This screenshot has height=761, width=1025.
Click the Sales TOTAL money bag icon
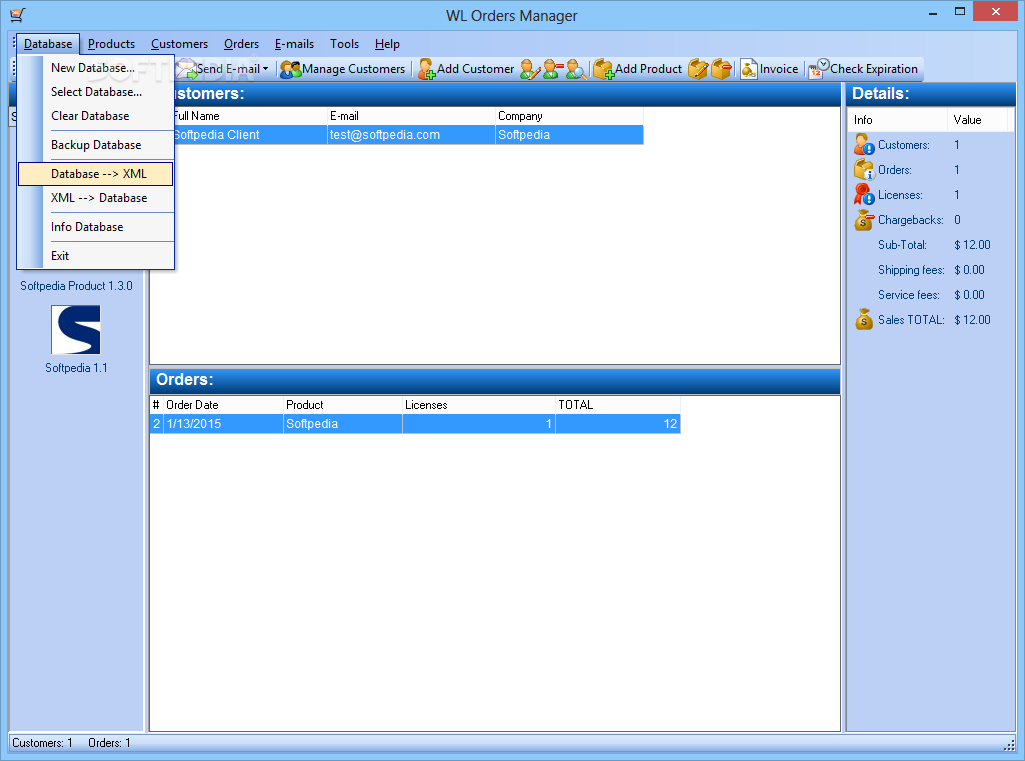pyautogui.click(x=864, y=320)
